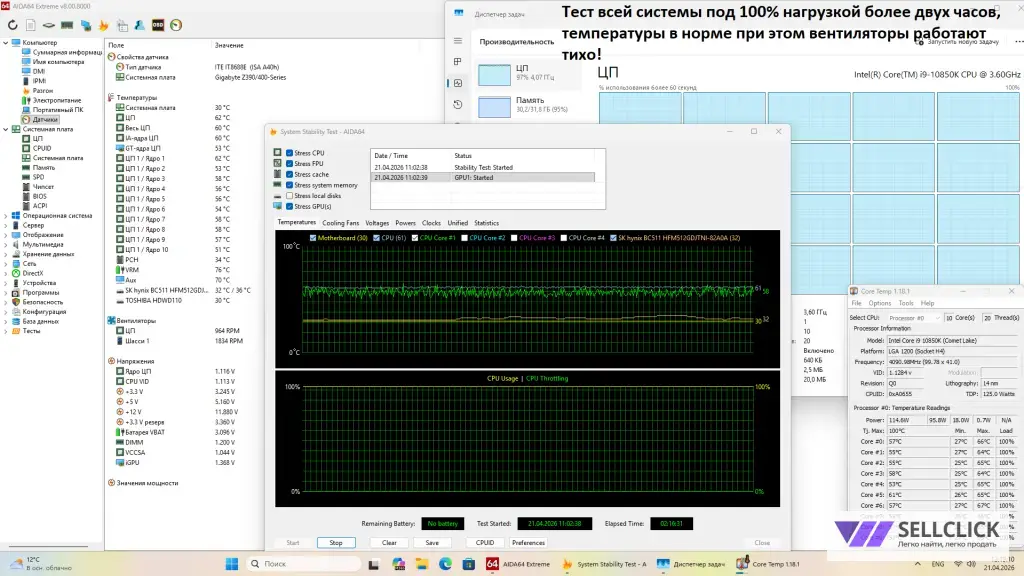Select the Memory graph thumbnail in Task Manager

[x=494, y=106]
